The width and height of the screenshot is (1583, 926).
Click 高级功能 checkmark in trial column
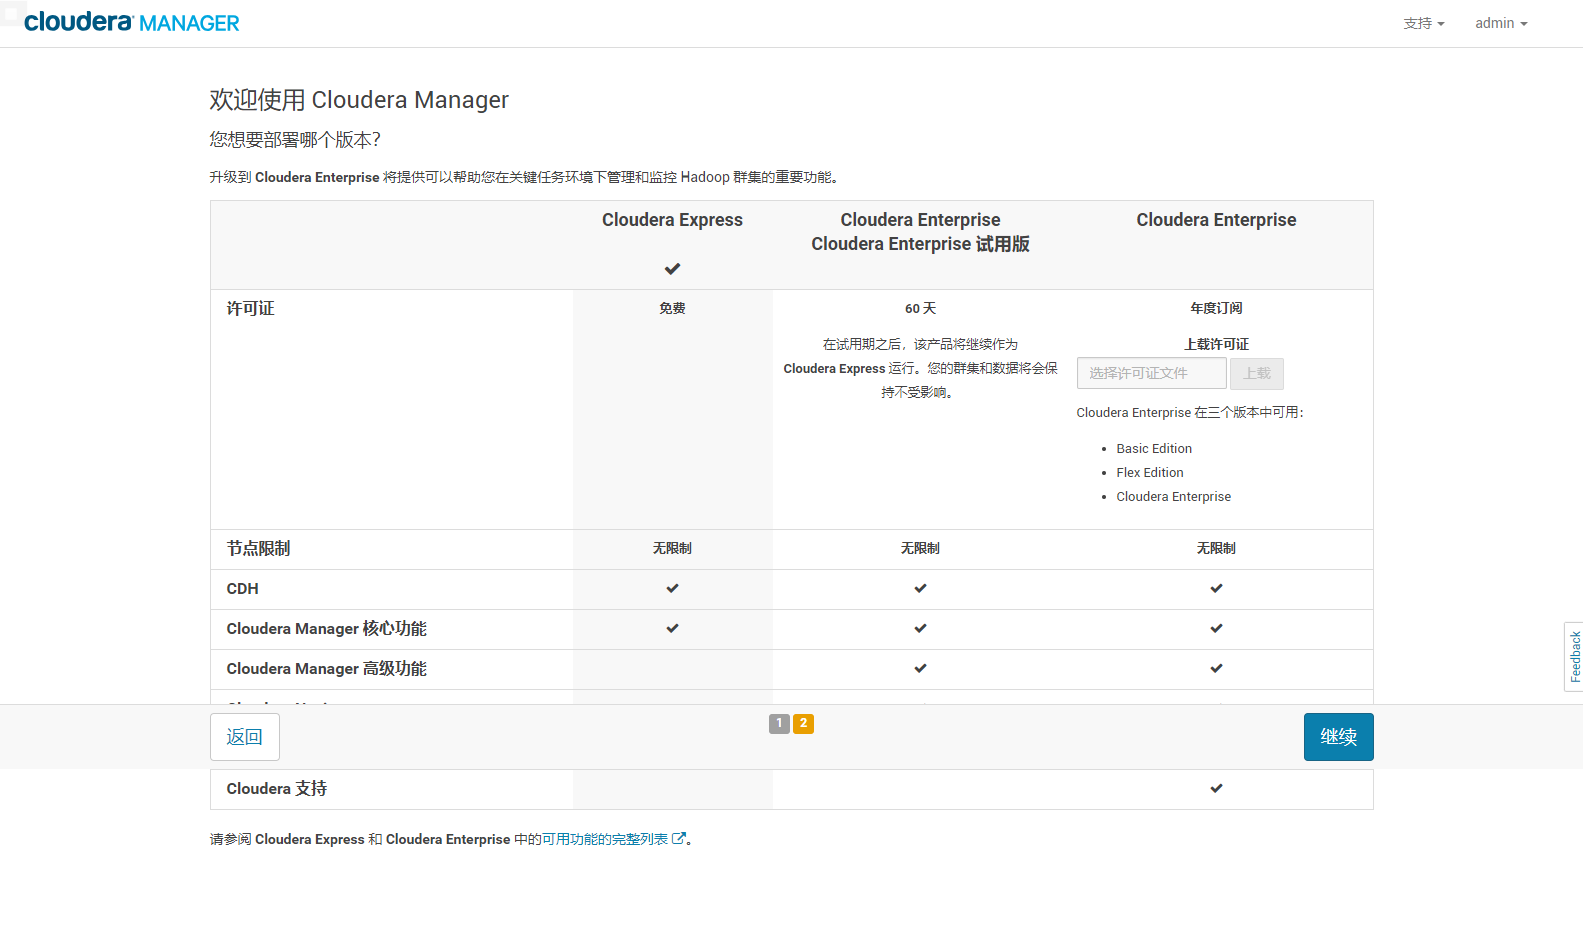(920, 668)
